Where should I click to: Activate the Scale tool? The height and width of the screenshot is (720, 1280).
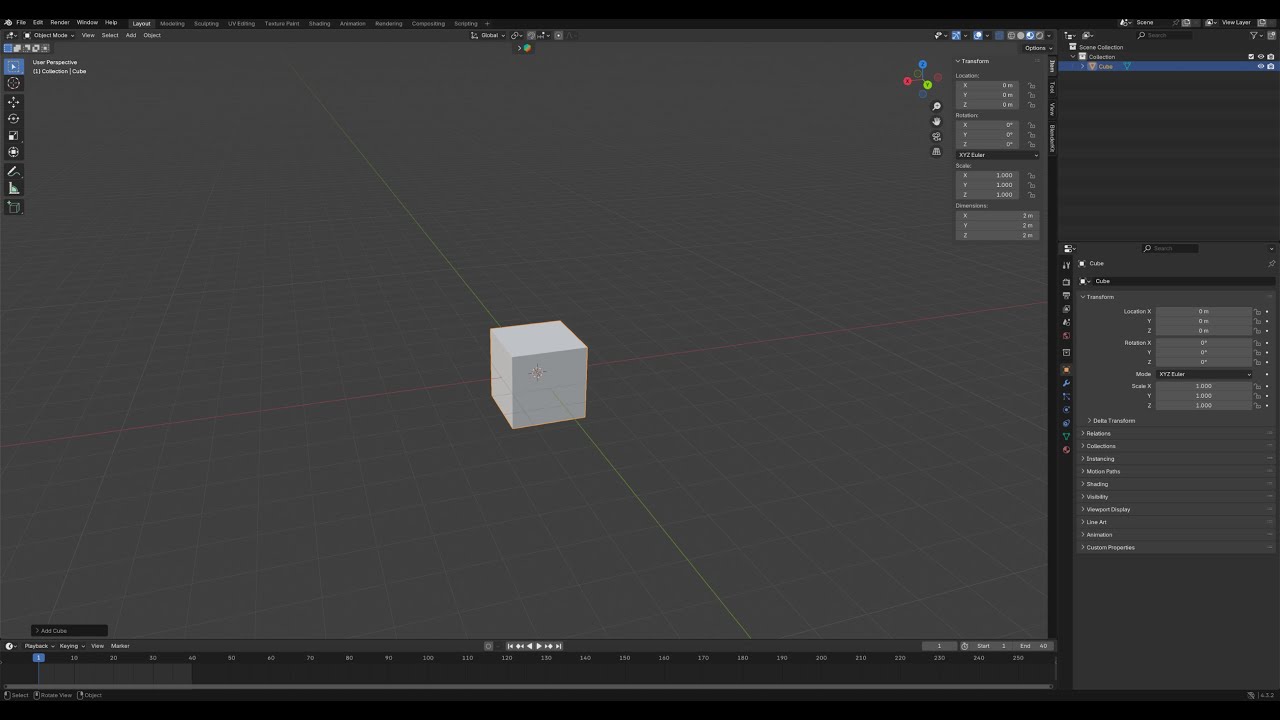(14, 135)
